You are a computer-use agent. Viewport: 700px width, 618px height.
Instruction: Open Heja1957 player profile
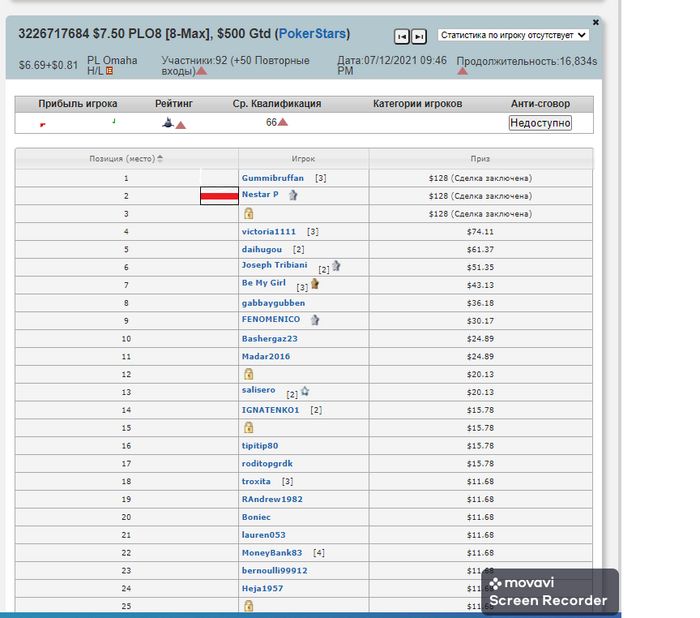(x=262, y=589)
